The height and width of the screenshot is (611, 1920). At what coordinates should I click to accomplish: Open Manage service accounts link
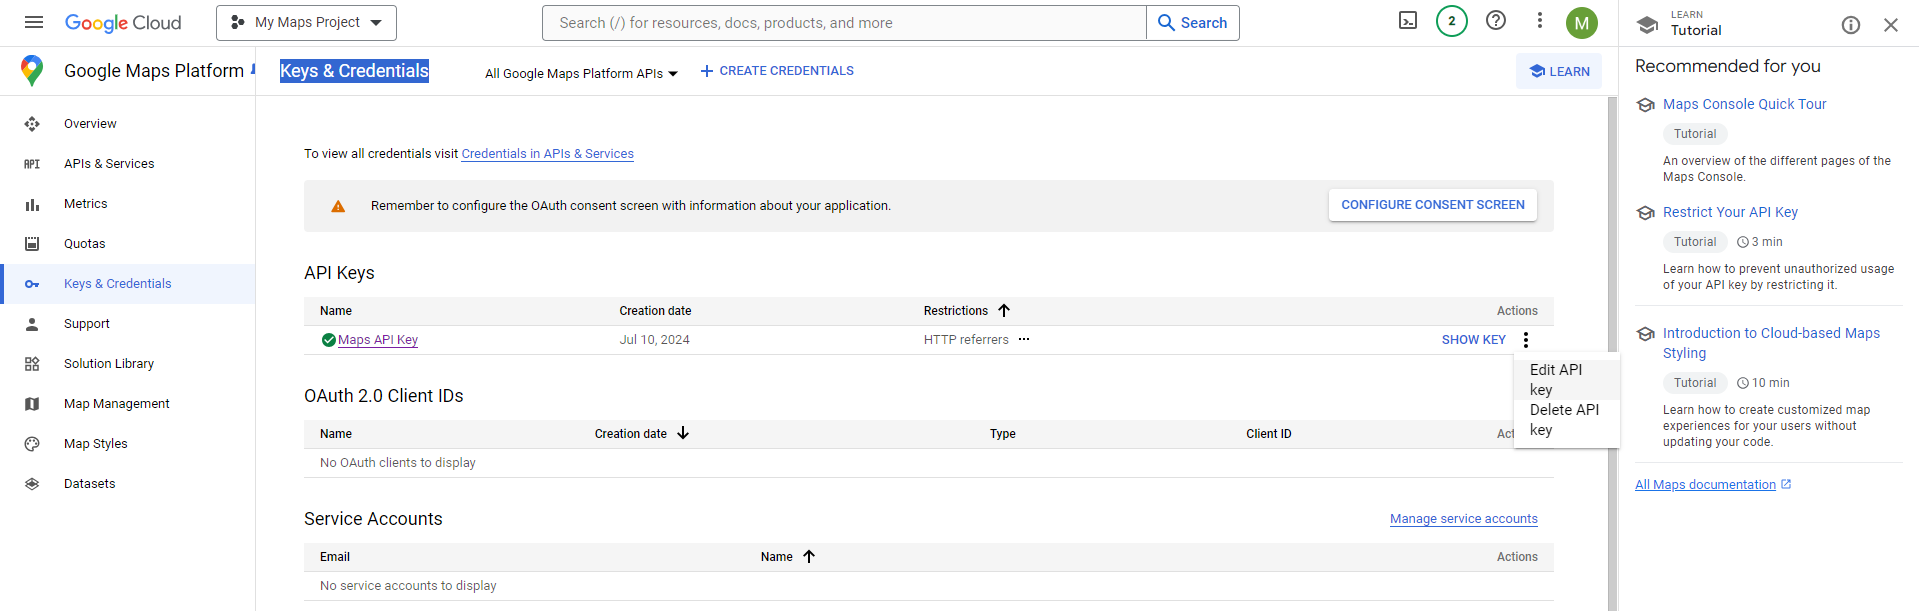1464,519
